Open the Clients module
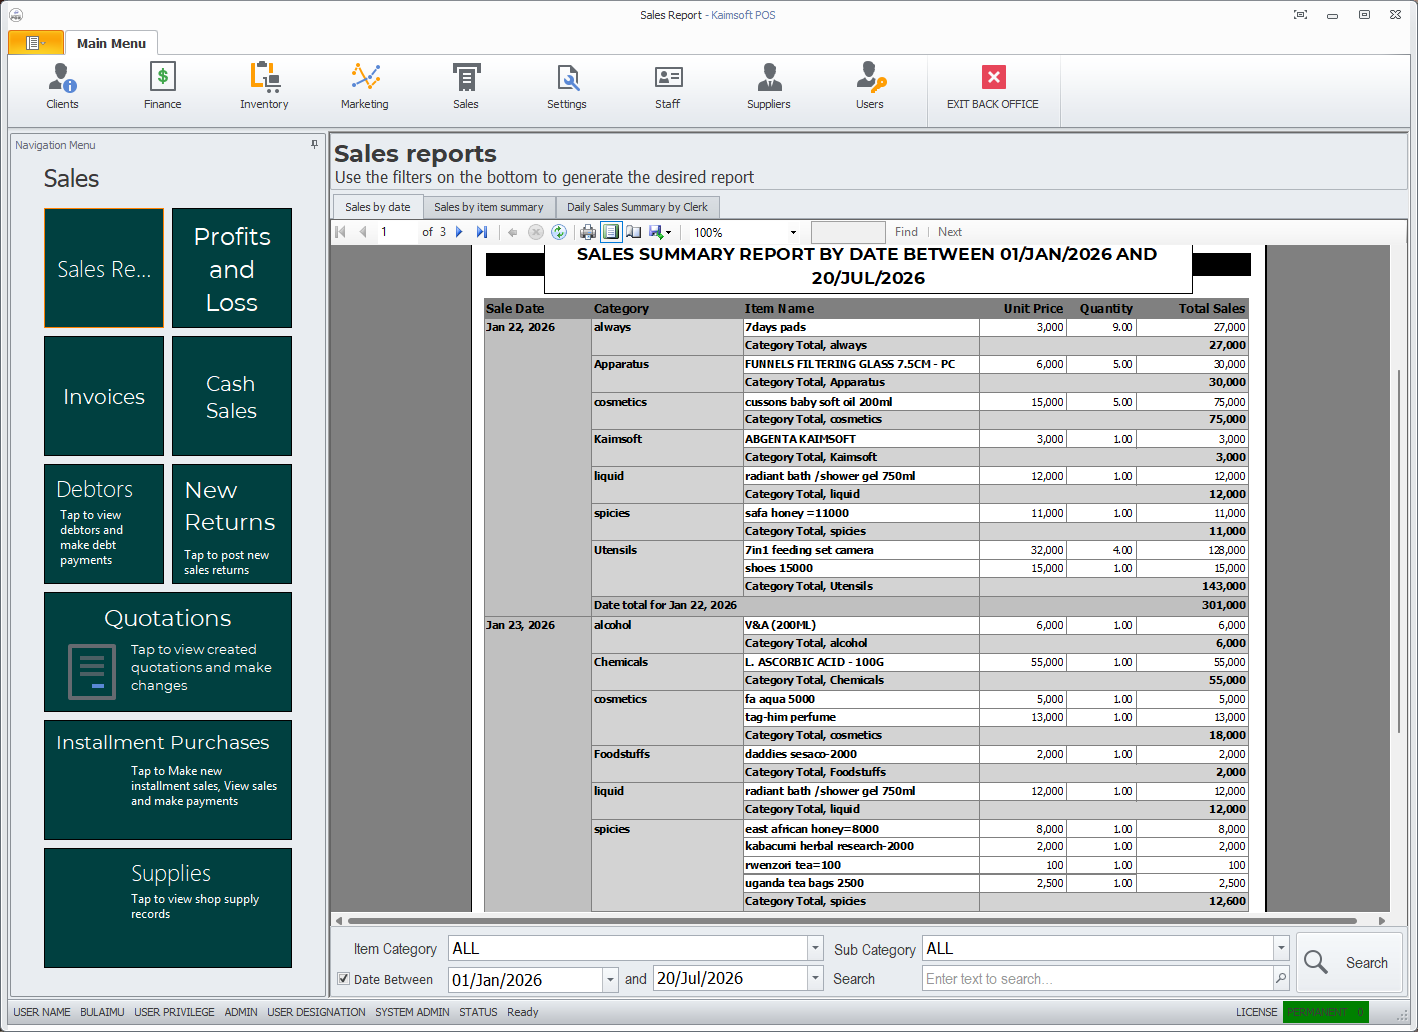The height and width of the screenshot is (1032, 1418). [x=62, y=86]
